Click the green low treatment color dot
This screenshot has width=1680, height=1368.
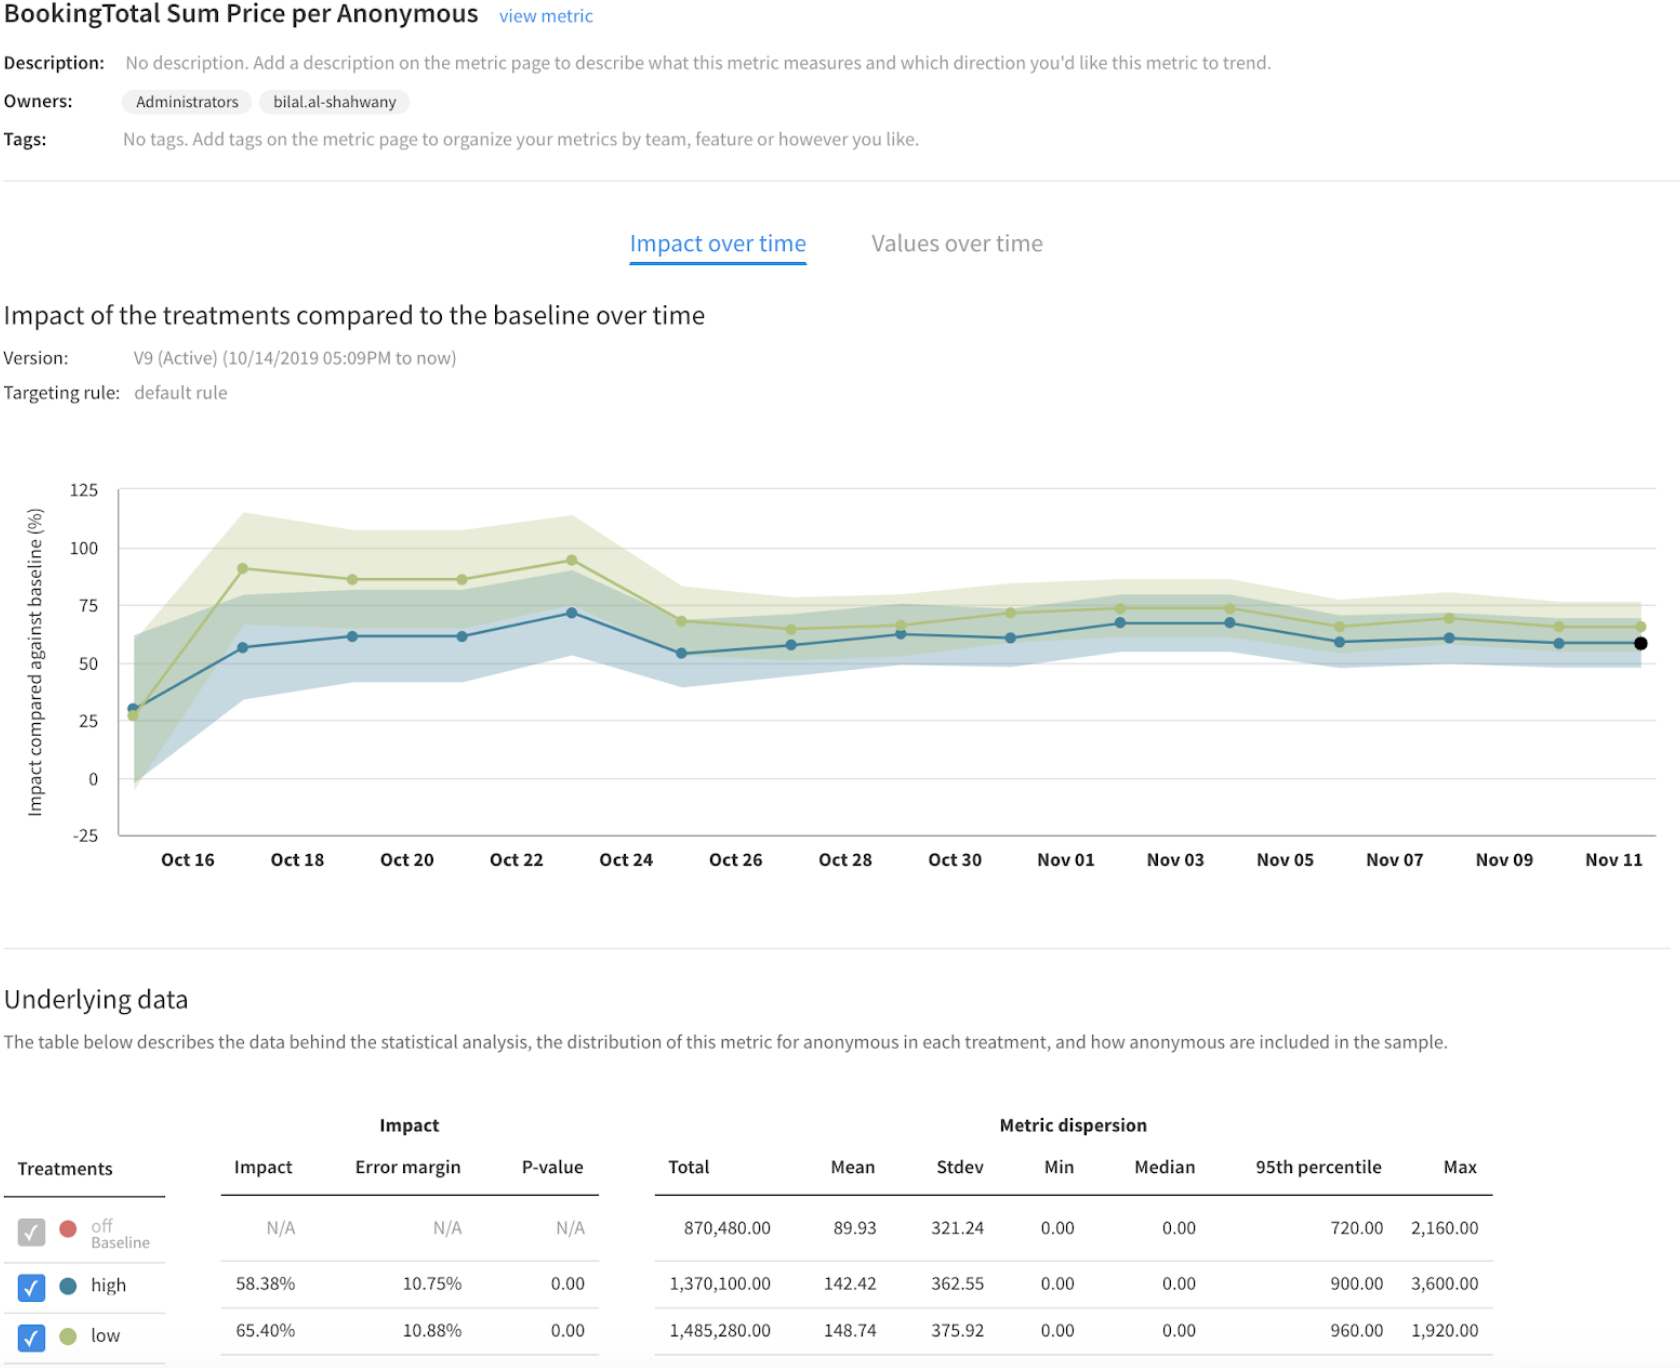[x=68, y=1336]
